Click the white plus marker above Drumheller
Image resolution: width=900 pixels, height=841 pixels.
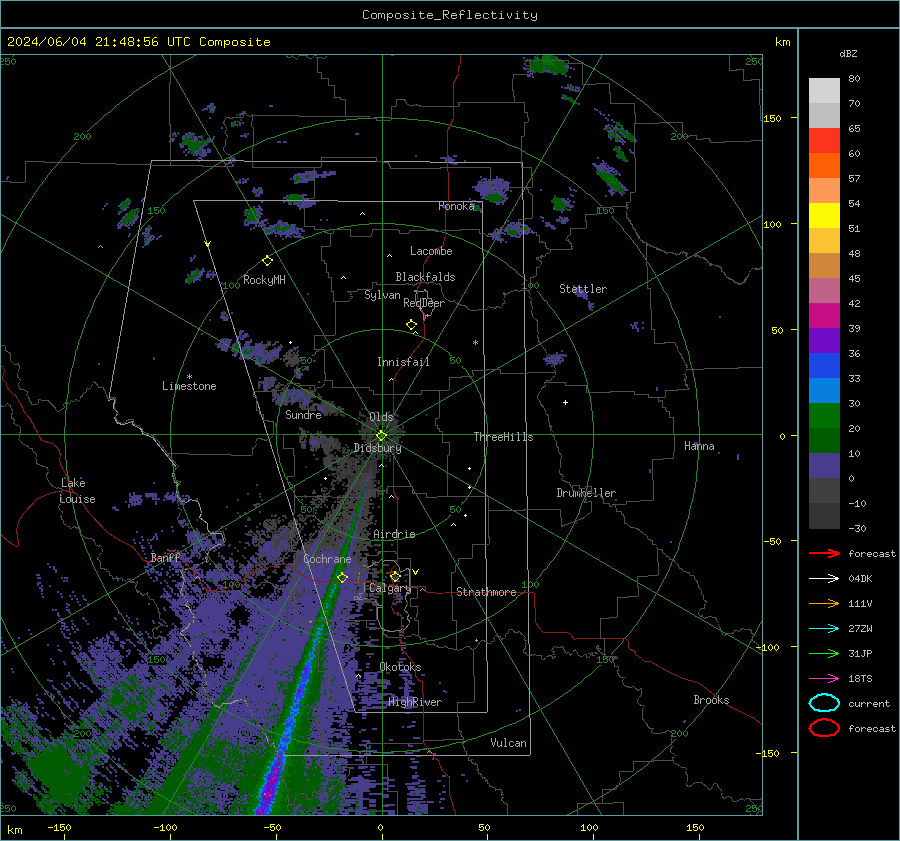tap(565, 402)
